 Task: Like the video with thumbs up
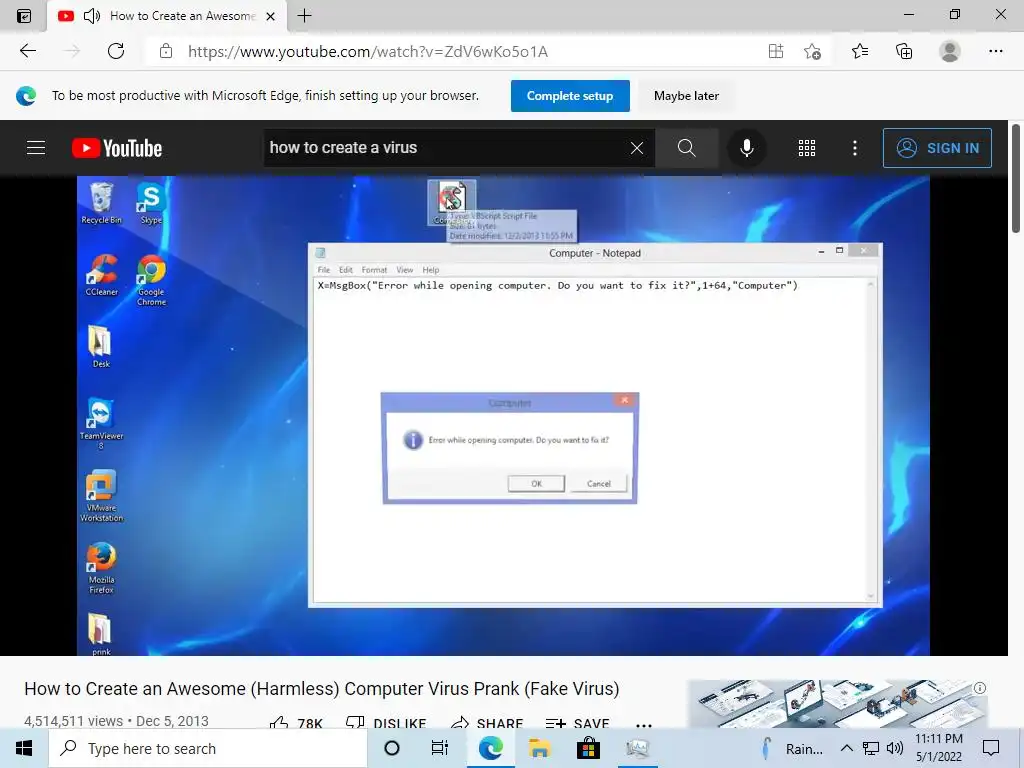point(295,722)
